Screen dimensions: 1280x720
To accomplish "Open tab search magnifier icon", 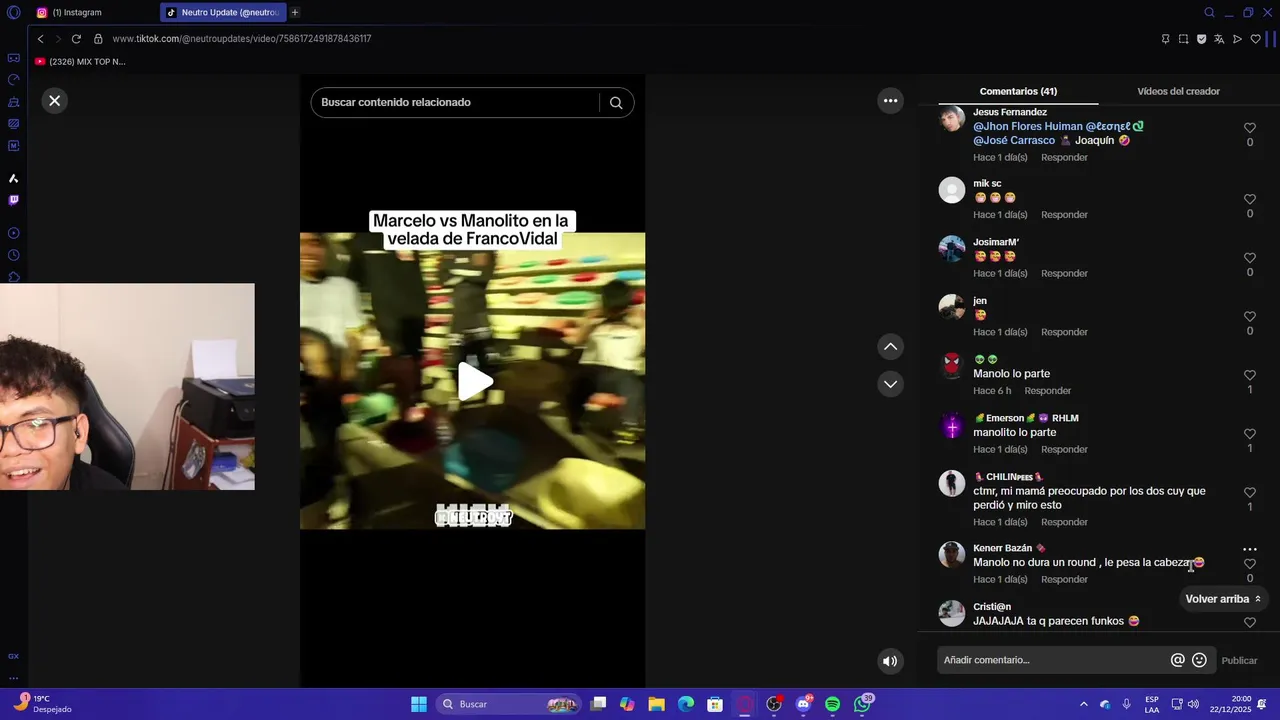I will point(1209,13).
